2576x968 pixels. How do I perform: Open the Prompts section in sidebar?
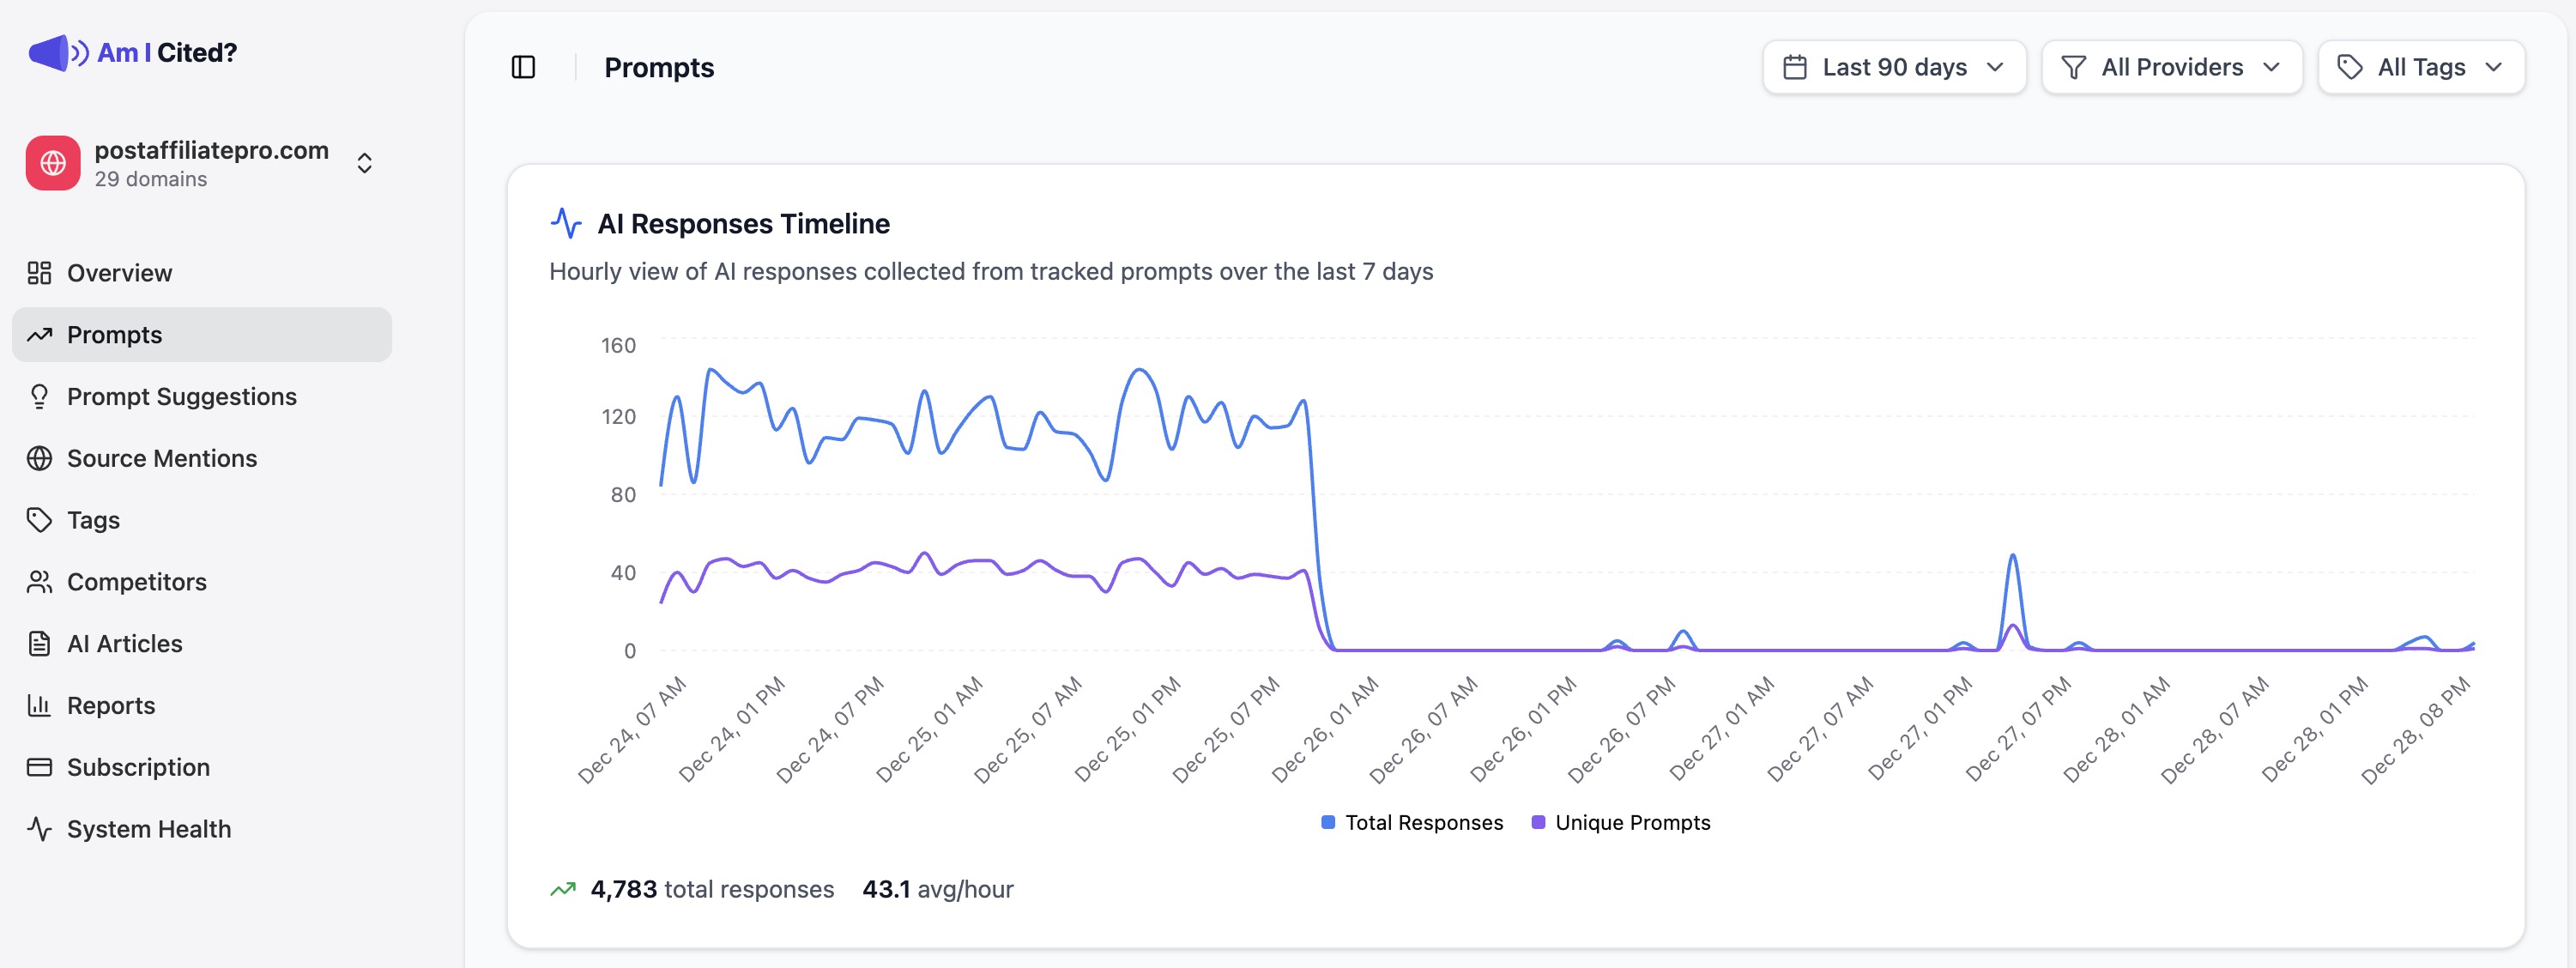coord(113,334)
